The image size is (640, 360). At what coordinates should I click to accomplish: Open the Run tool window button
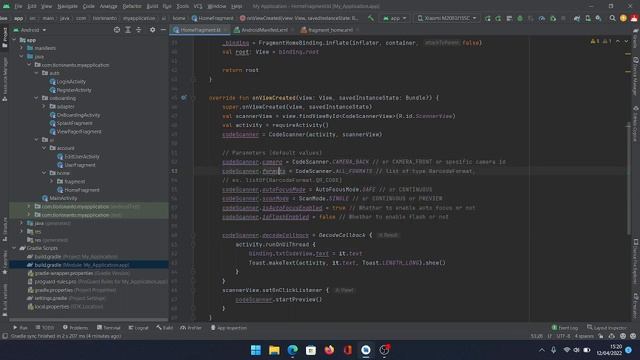point(20,328)
